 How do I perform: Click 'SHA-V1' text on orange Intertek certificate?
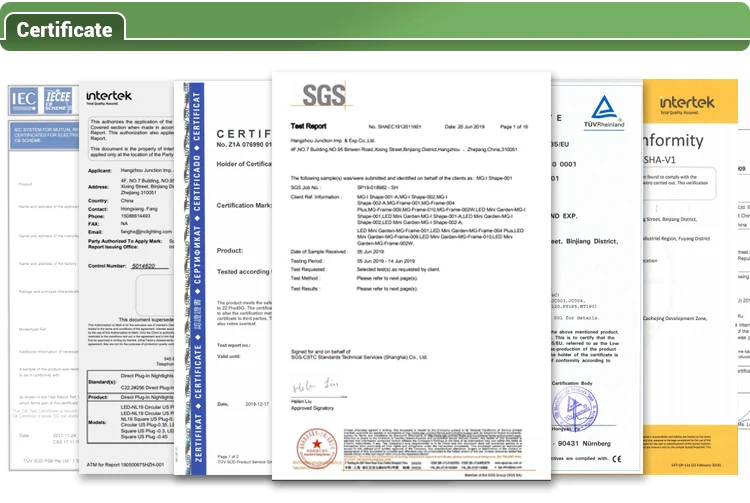point(660,160)
